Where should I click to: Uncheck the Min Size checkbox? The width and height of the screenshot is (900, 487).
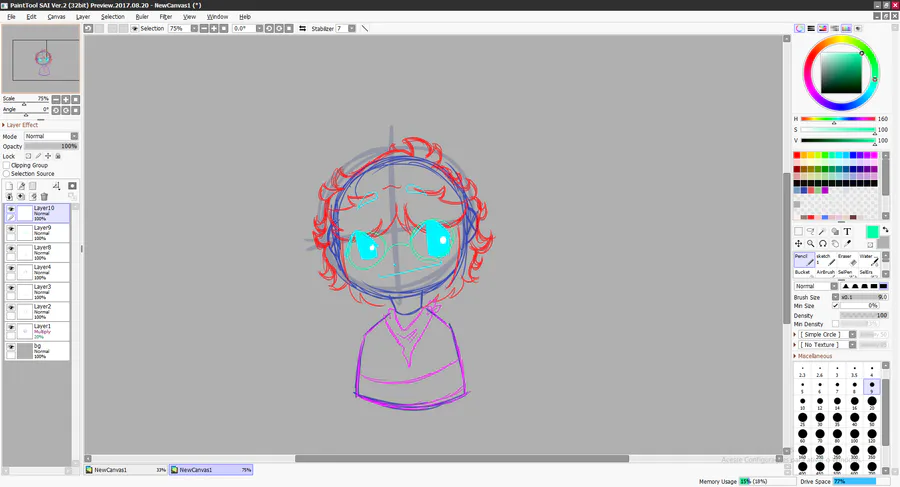click(x=836, y=306)
